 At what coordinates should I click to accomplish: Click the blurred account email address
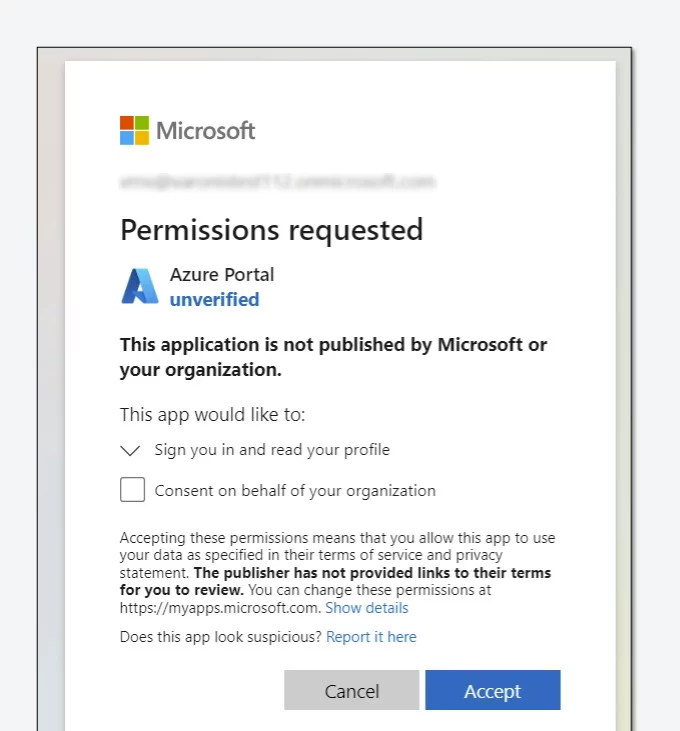pyautogui.click(x=277, y=182)
